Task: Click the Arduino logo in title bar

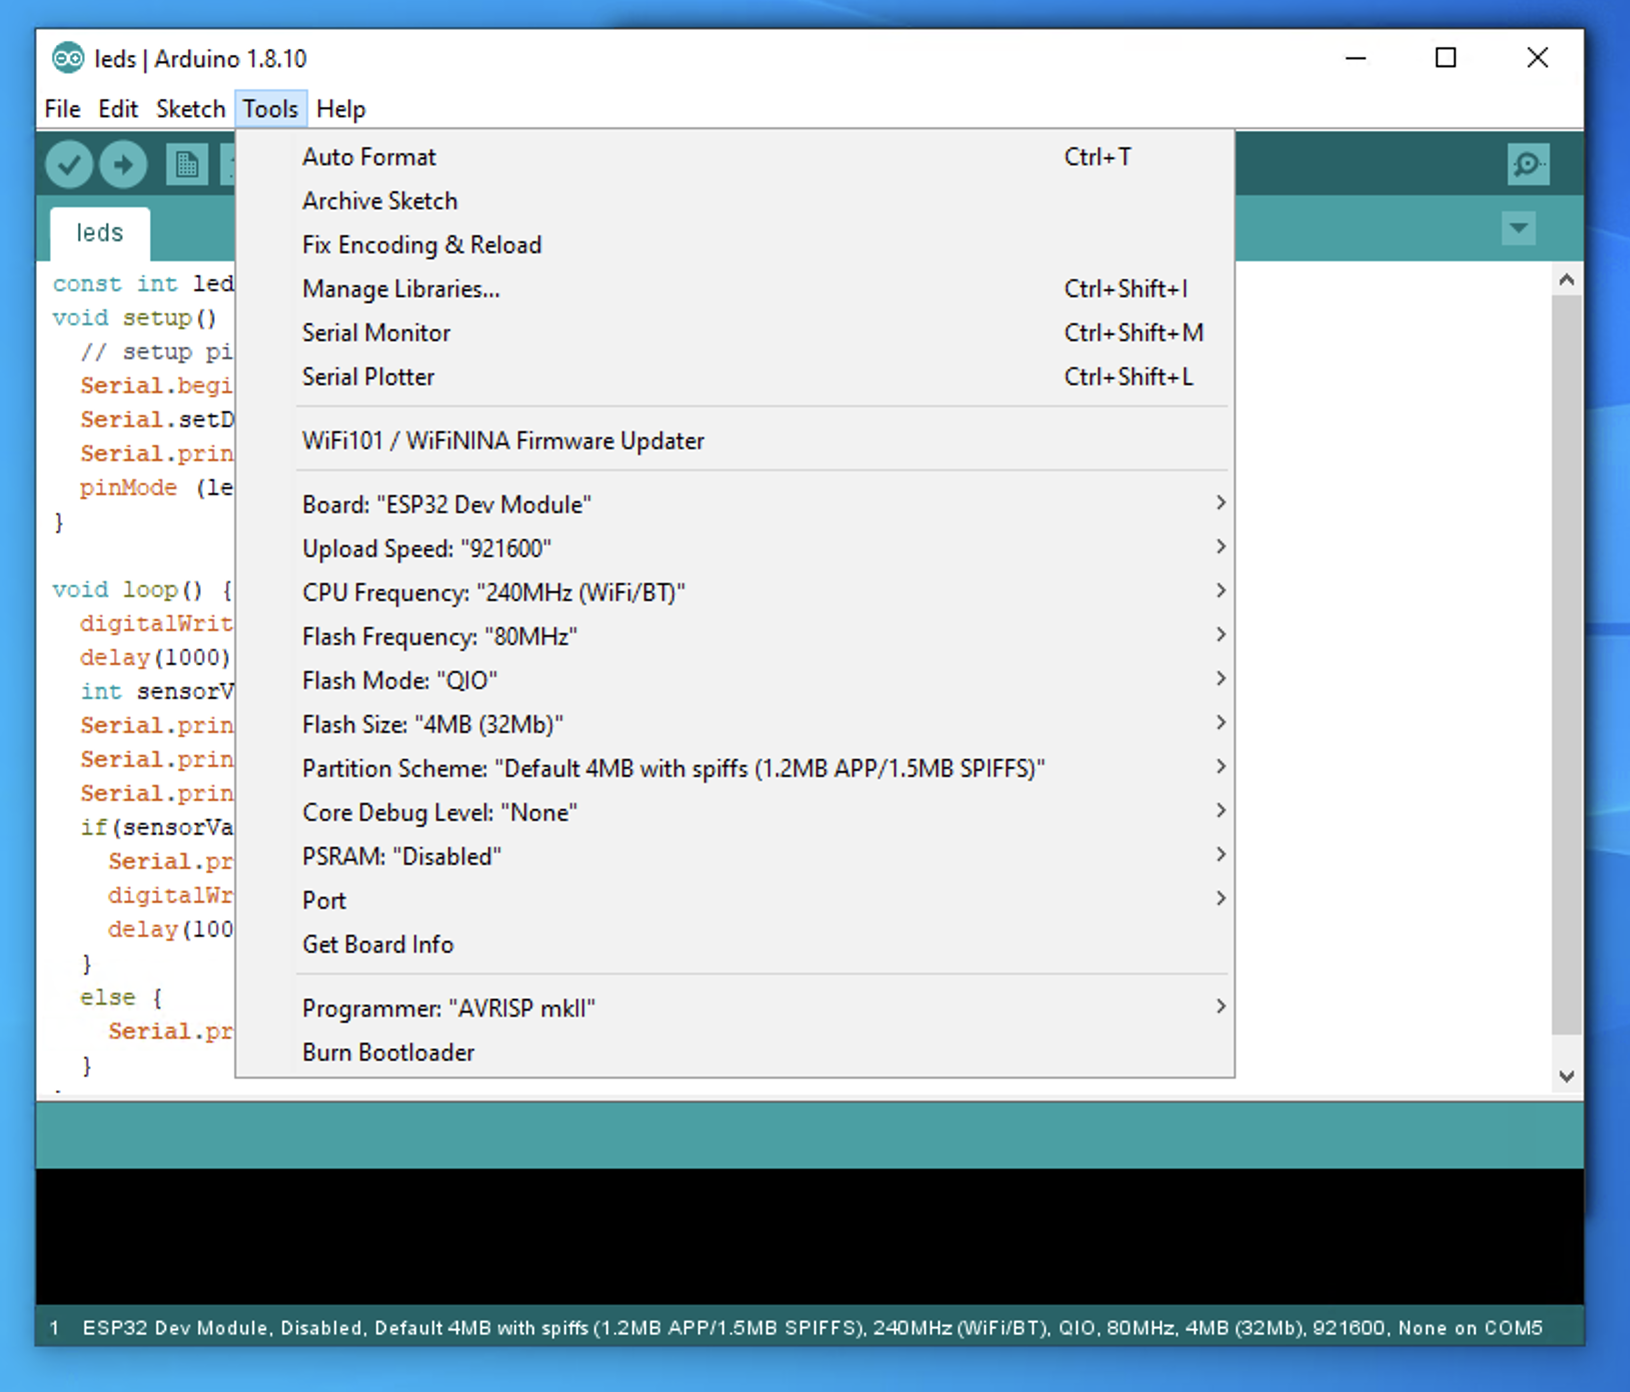Action: (68, 59)
